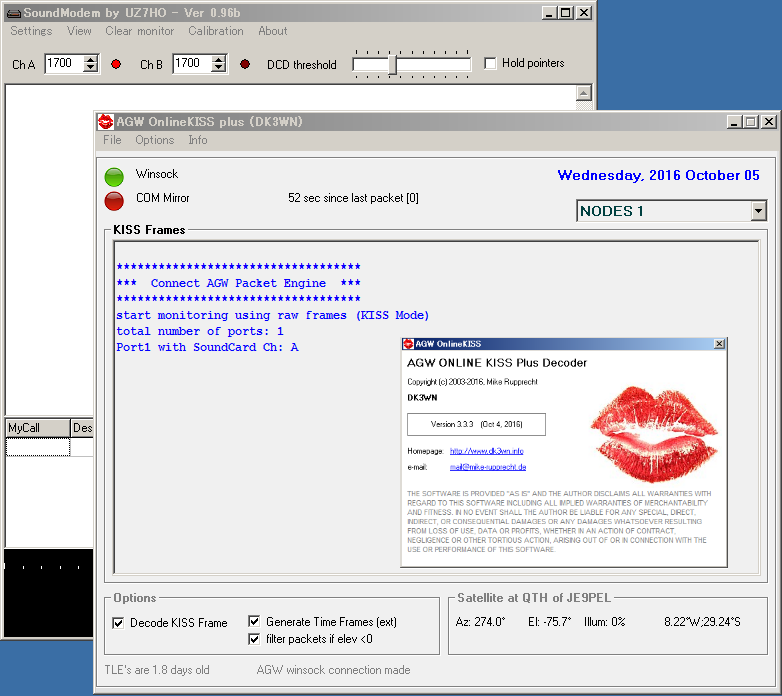Open SoundModem Settings menu

[31, 31]
